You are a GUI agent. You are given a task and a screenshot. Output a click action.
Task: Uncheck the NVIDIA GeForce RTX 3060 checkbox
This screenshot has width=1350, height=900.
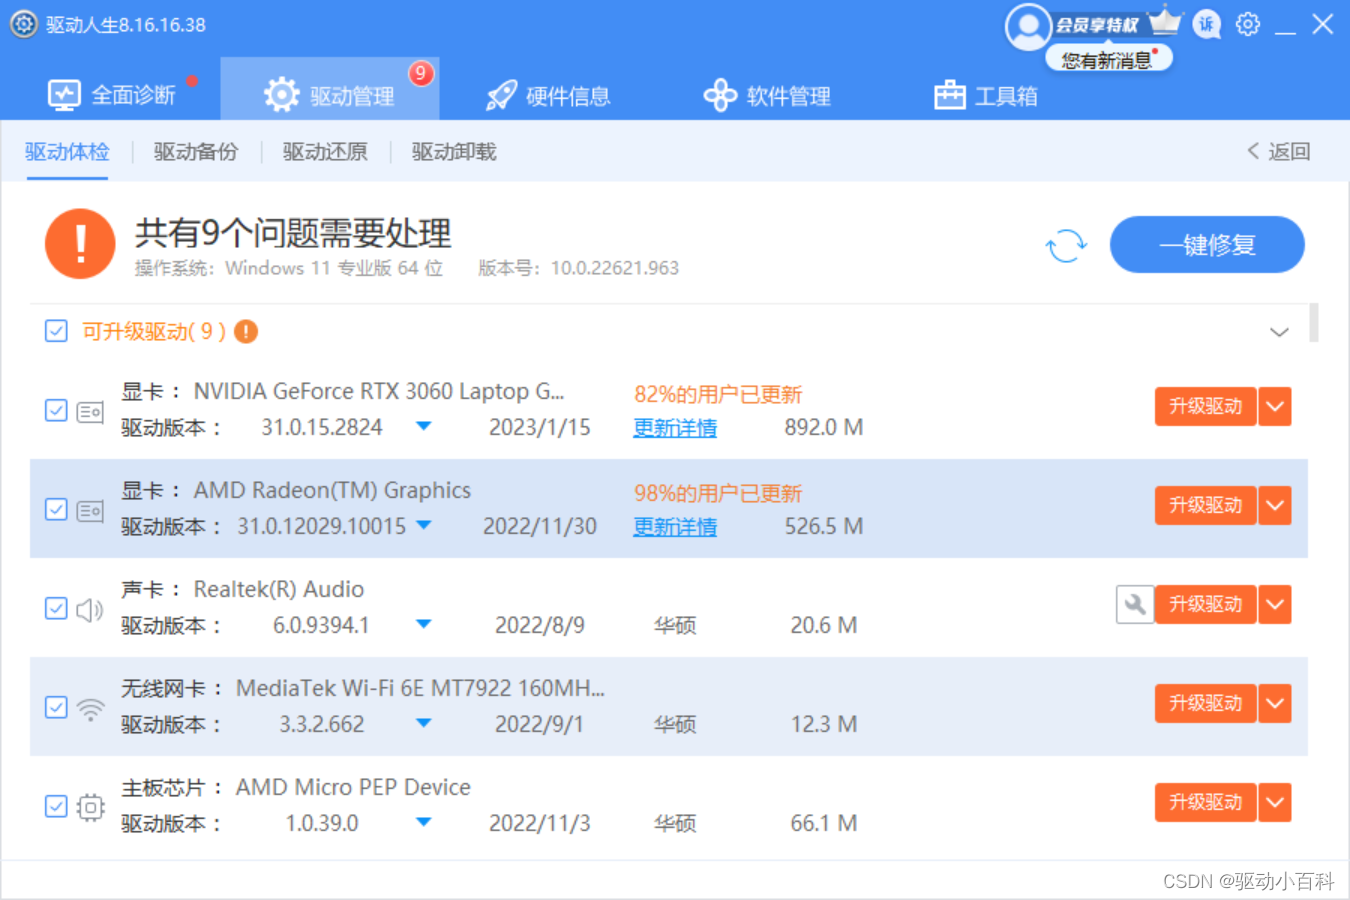pyautogui.click(x=56, y=411)
